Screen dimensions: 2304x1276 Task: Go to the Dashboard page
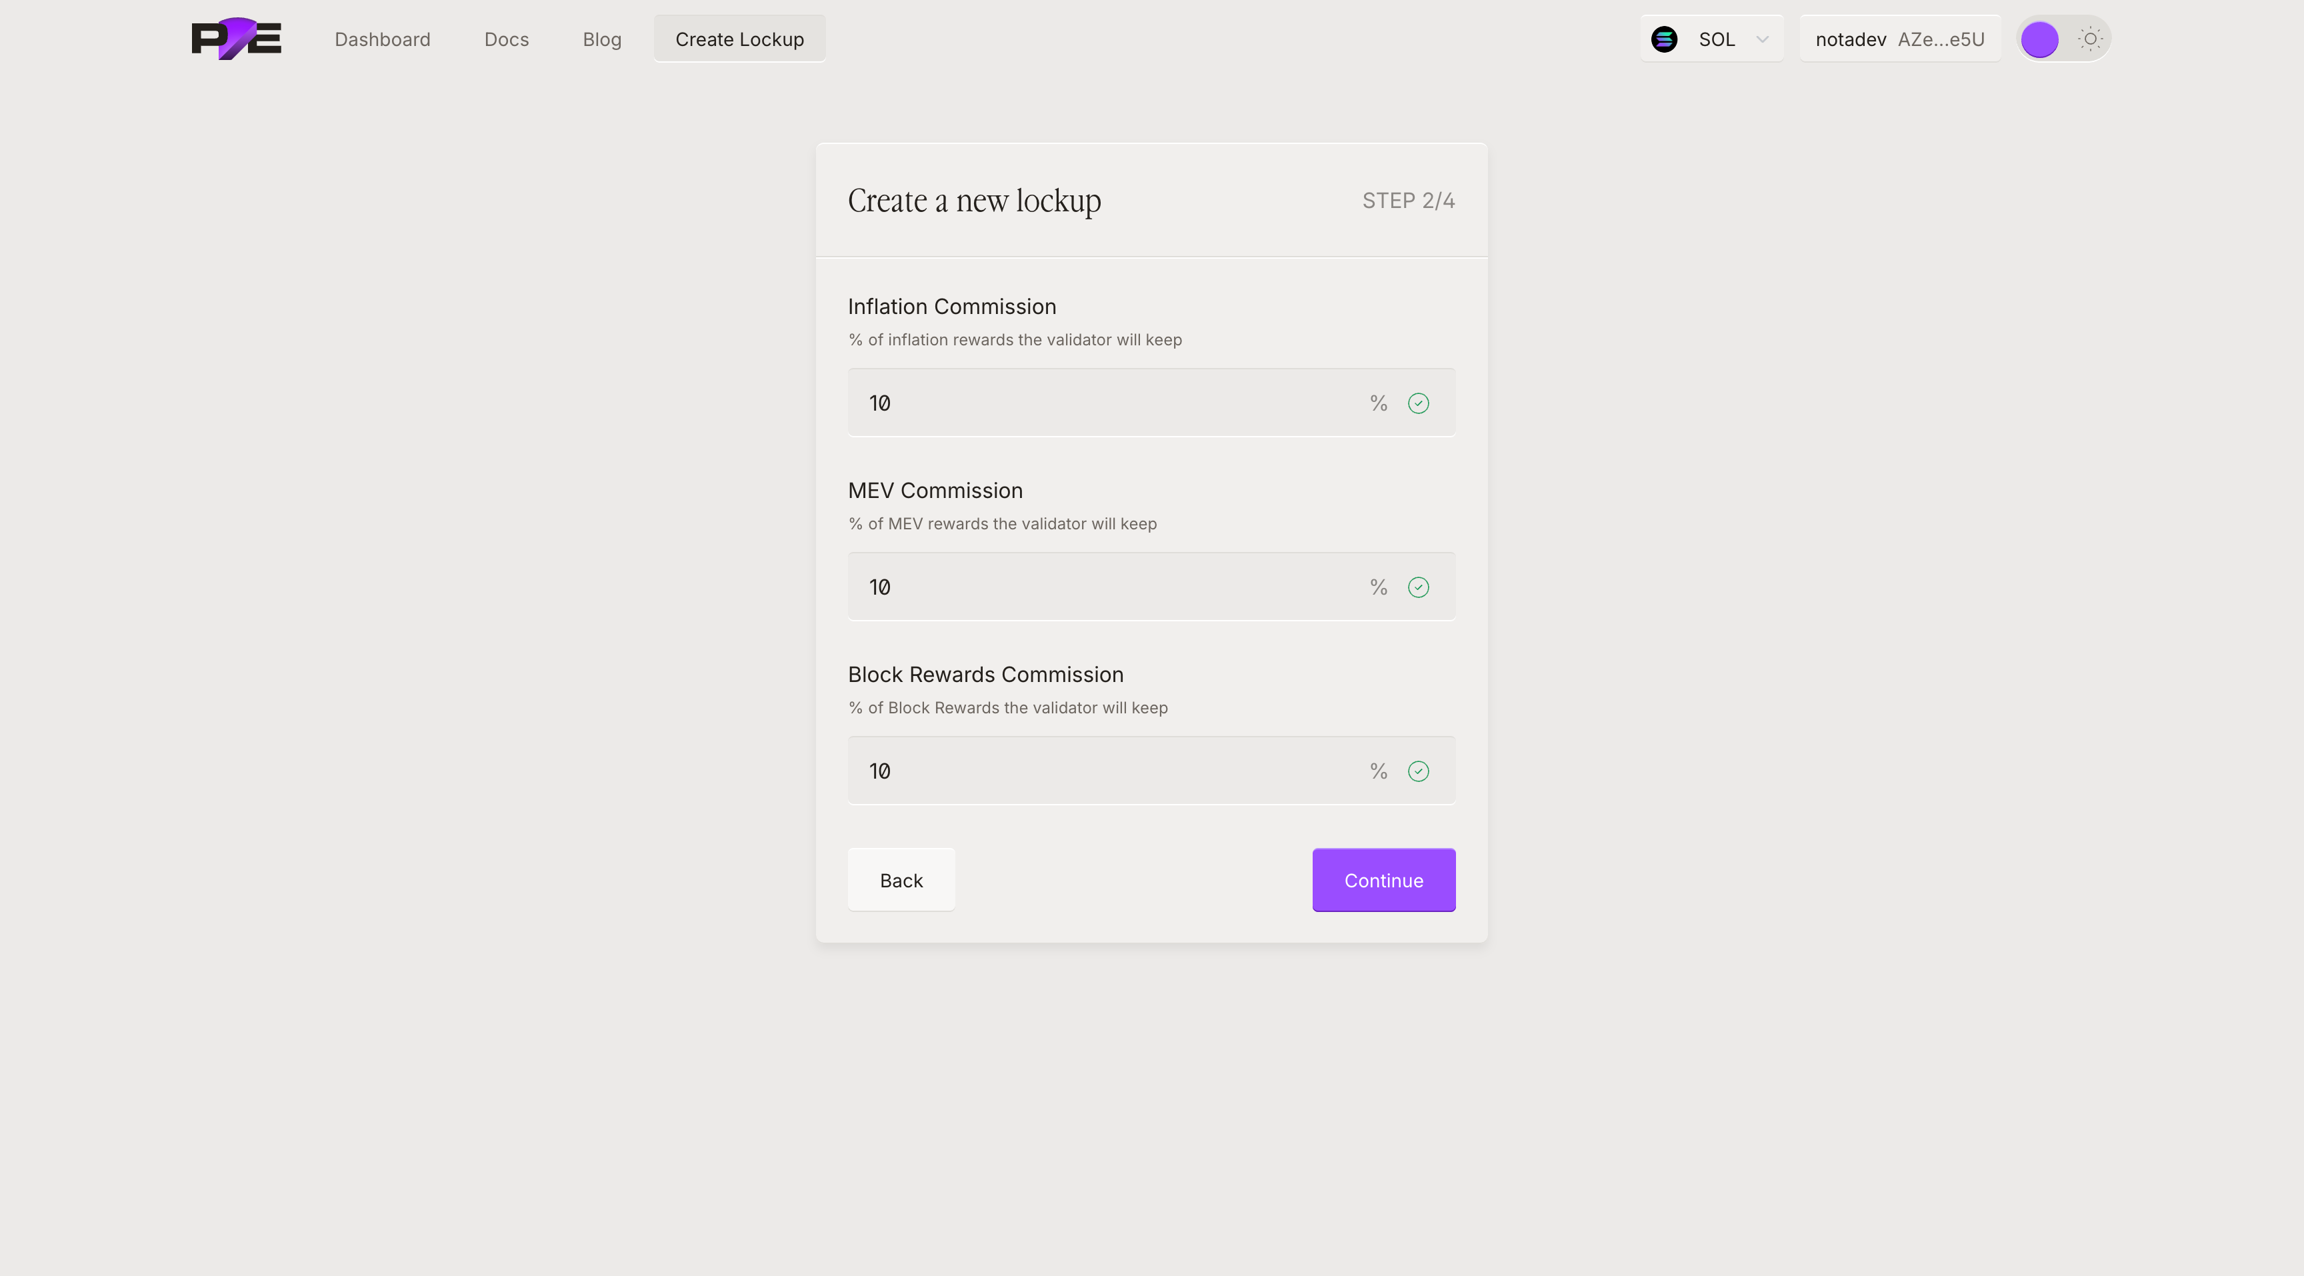click(x=382, y=39)
